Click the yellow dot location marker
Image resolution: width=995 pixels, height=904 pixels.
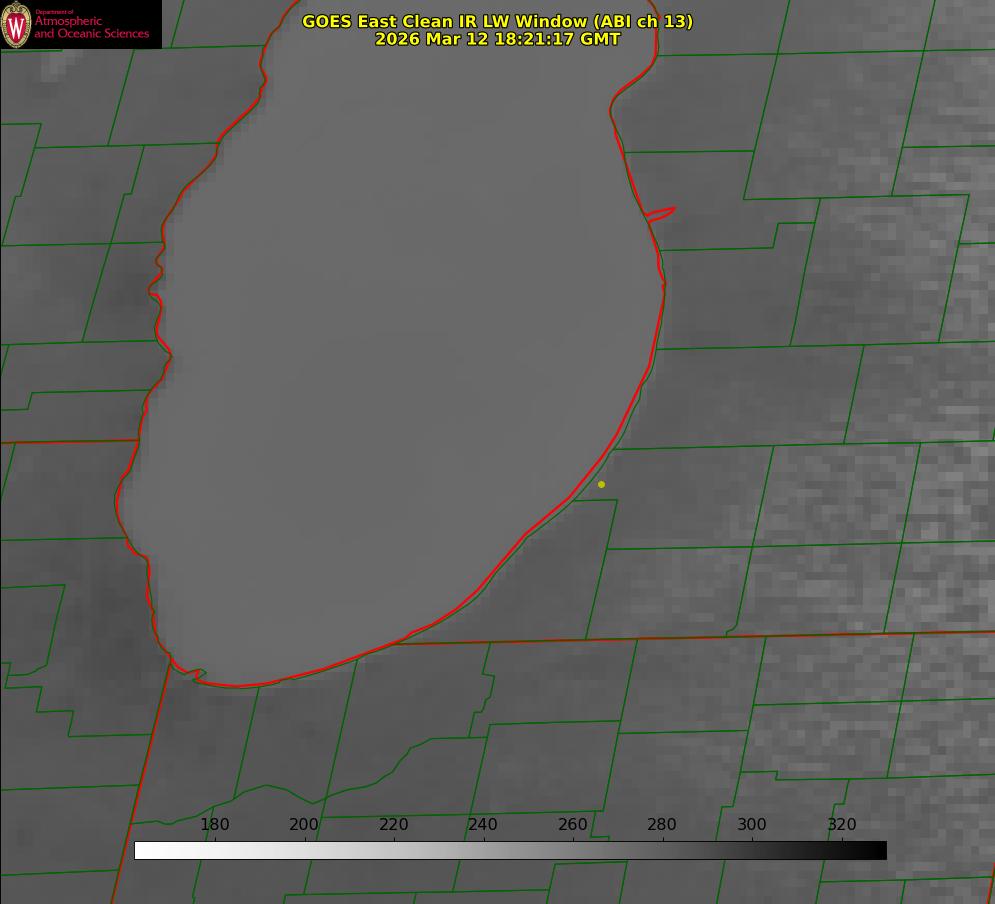pyautogui.click(x=601, y=484)
